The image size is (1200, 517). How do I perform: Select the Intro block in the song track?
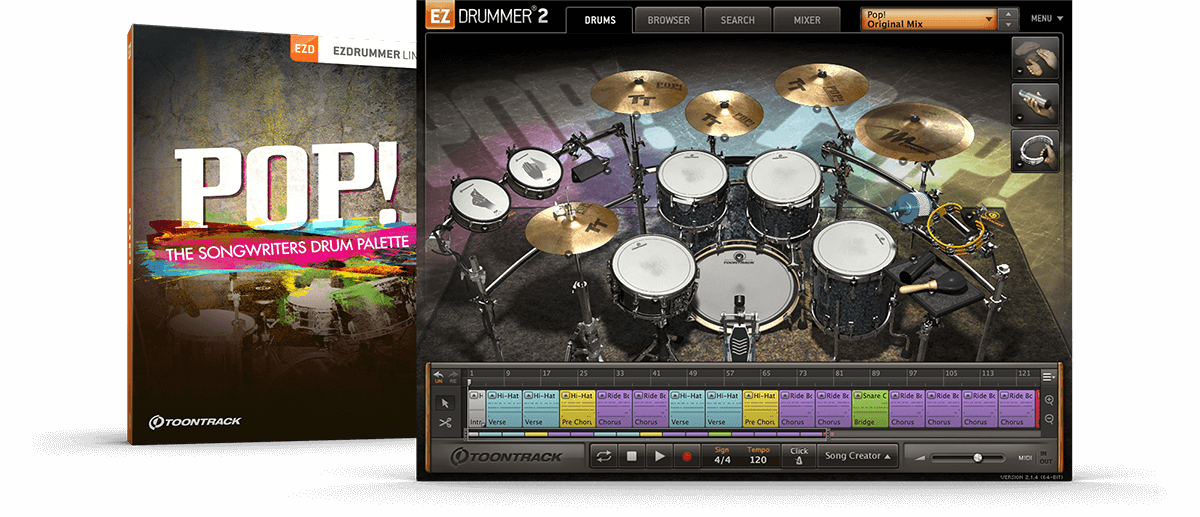click(475, 409)
